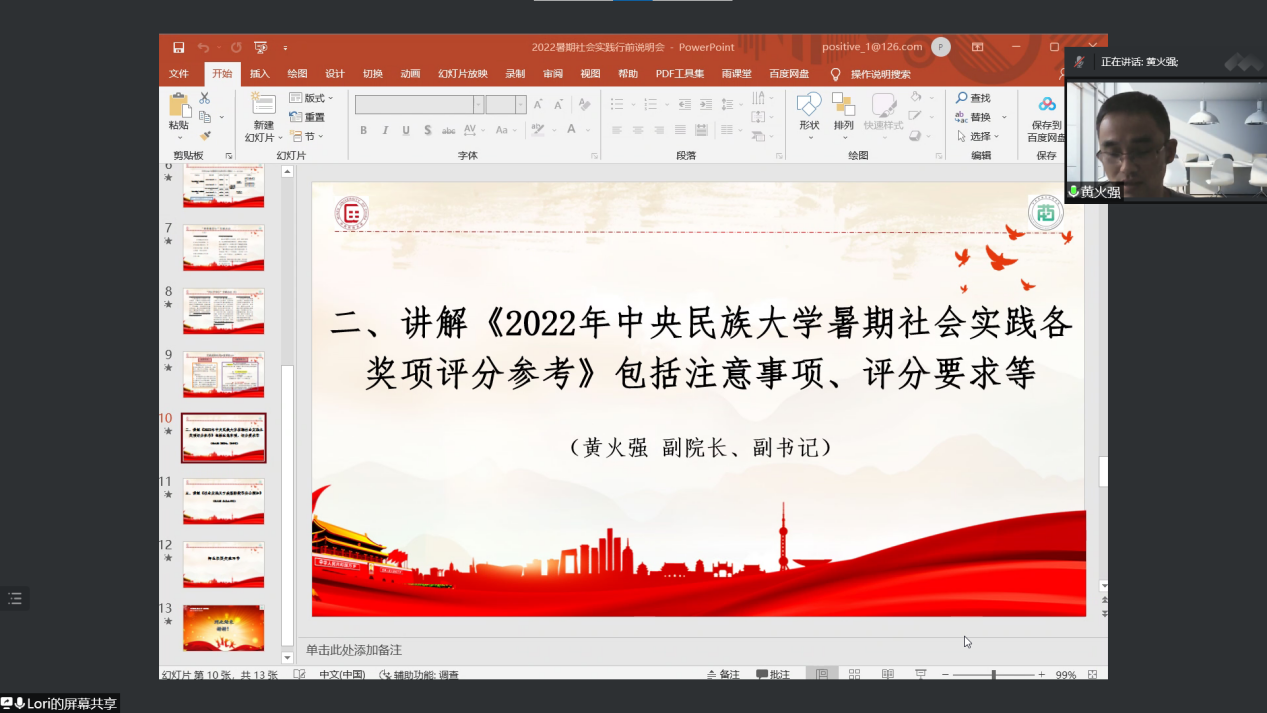The image size is (1267, 713).
Task: Toggle the Notes (备注) pane in status bar
Action: [x=723, y=675]
